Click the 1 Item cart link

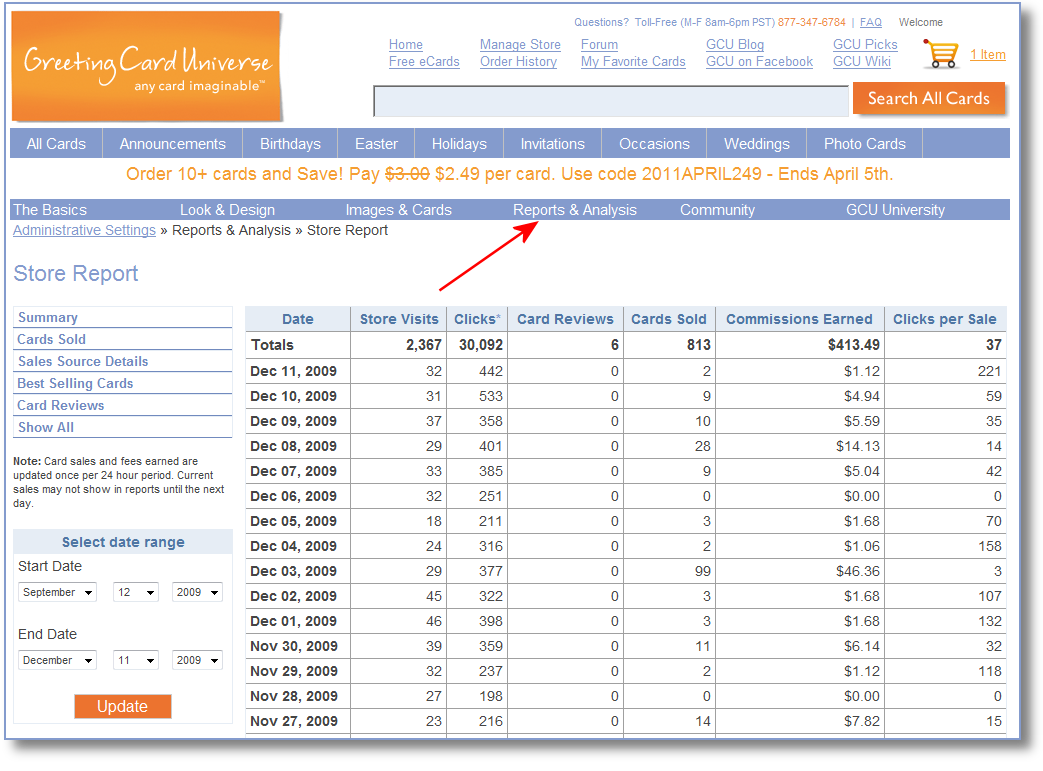click(x=988, y=55)
